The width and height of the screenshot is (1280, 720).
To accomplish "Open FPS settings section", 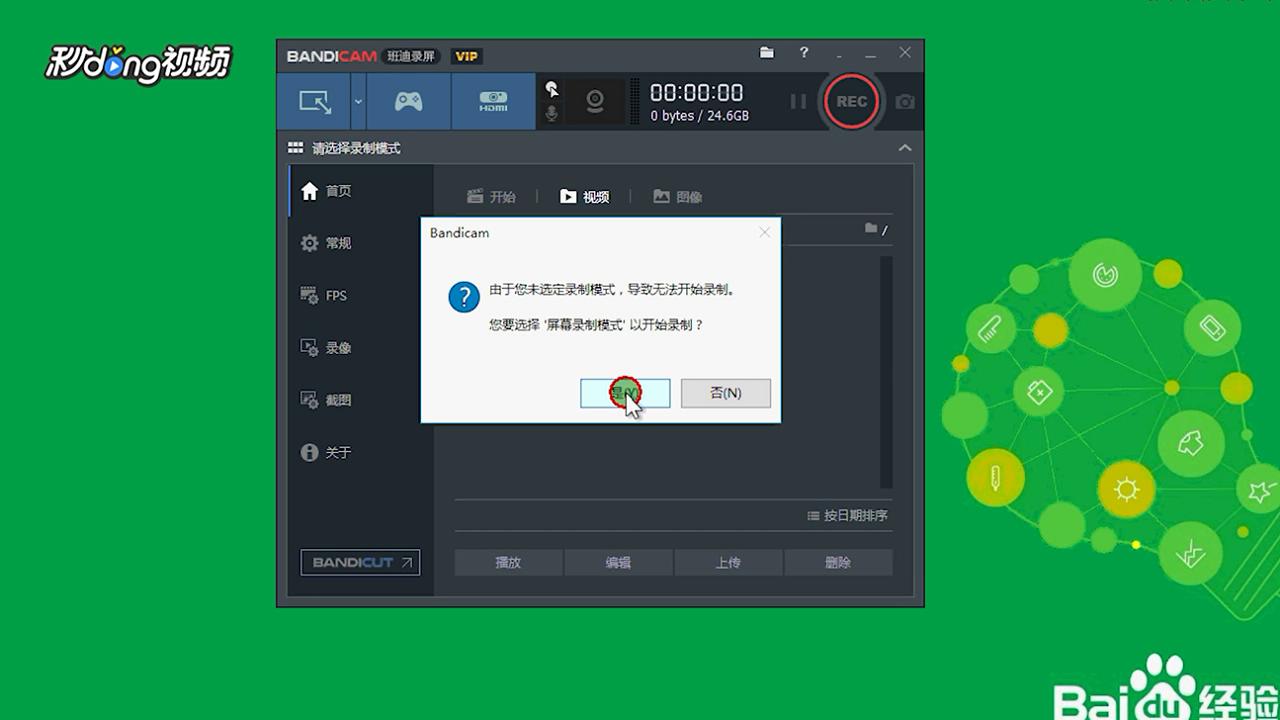I will [361, 296].
